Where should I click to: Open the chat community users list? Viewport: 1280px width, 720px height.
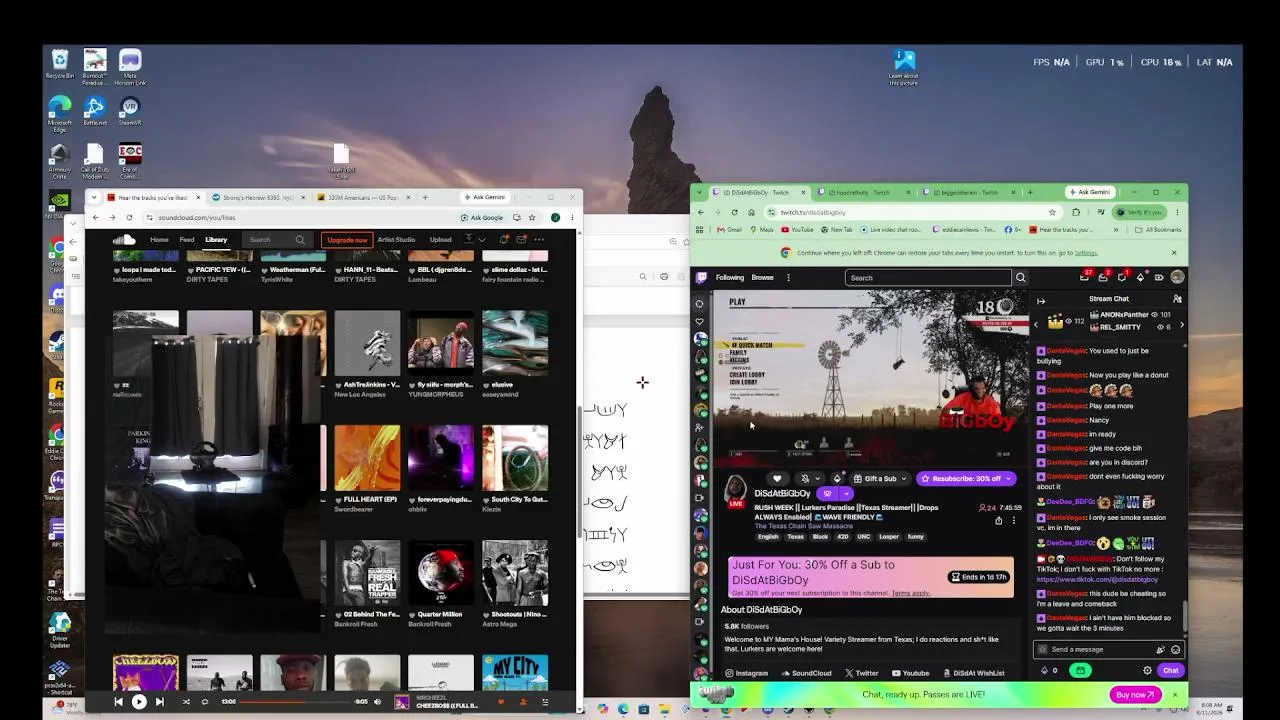(1177, 299)
